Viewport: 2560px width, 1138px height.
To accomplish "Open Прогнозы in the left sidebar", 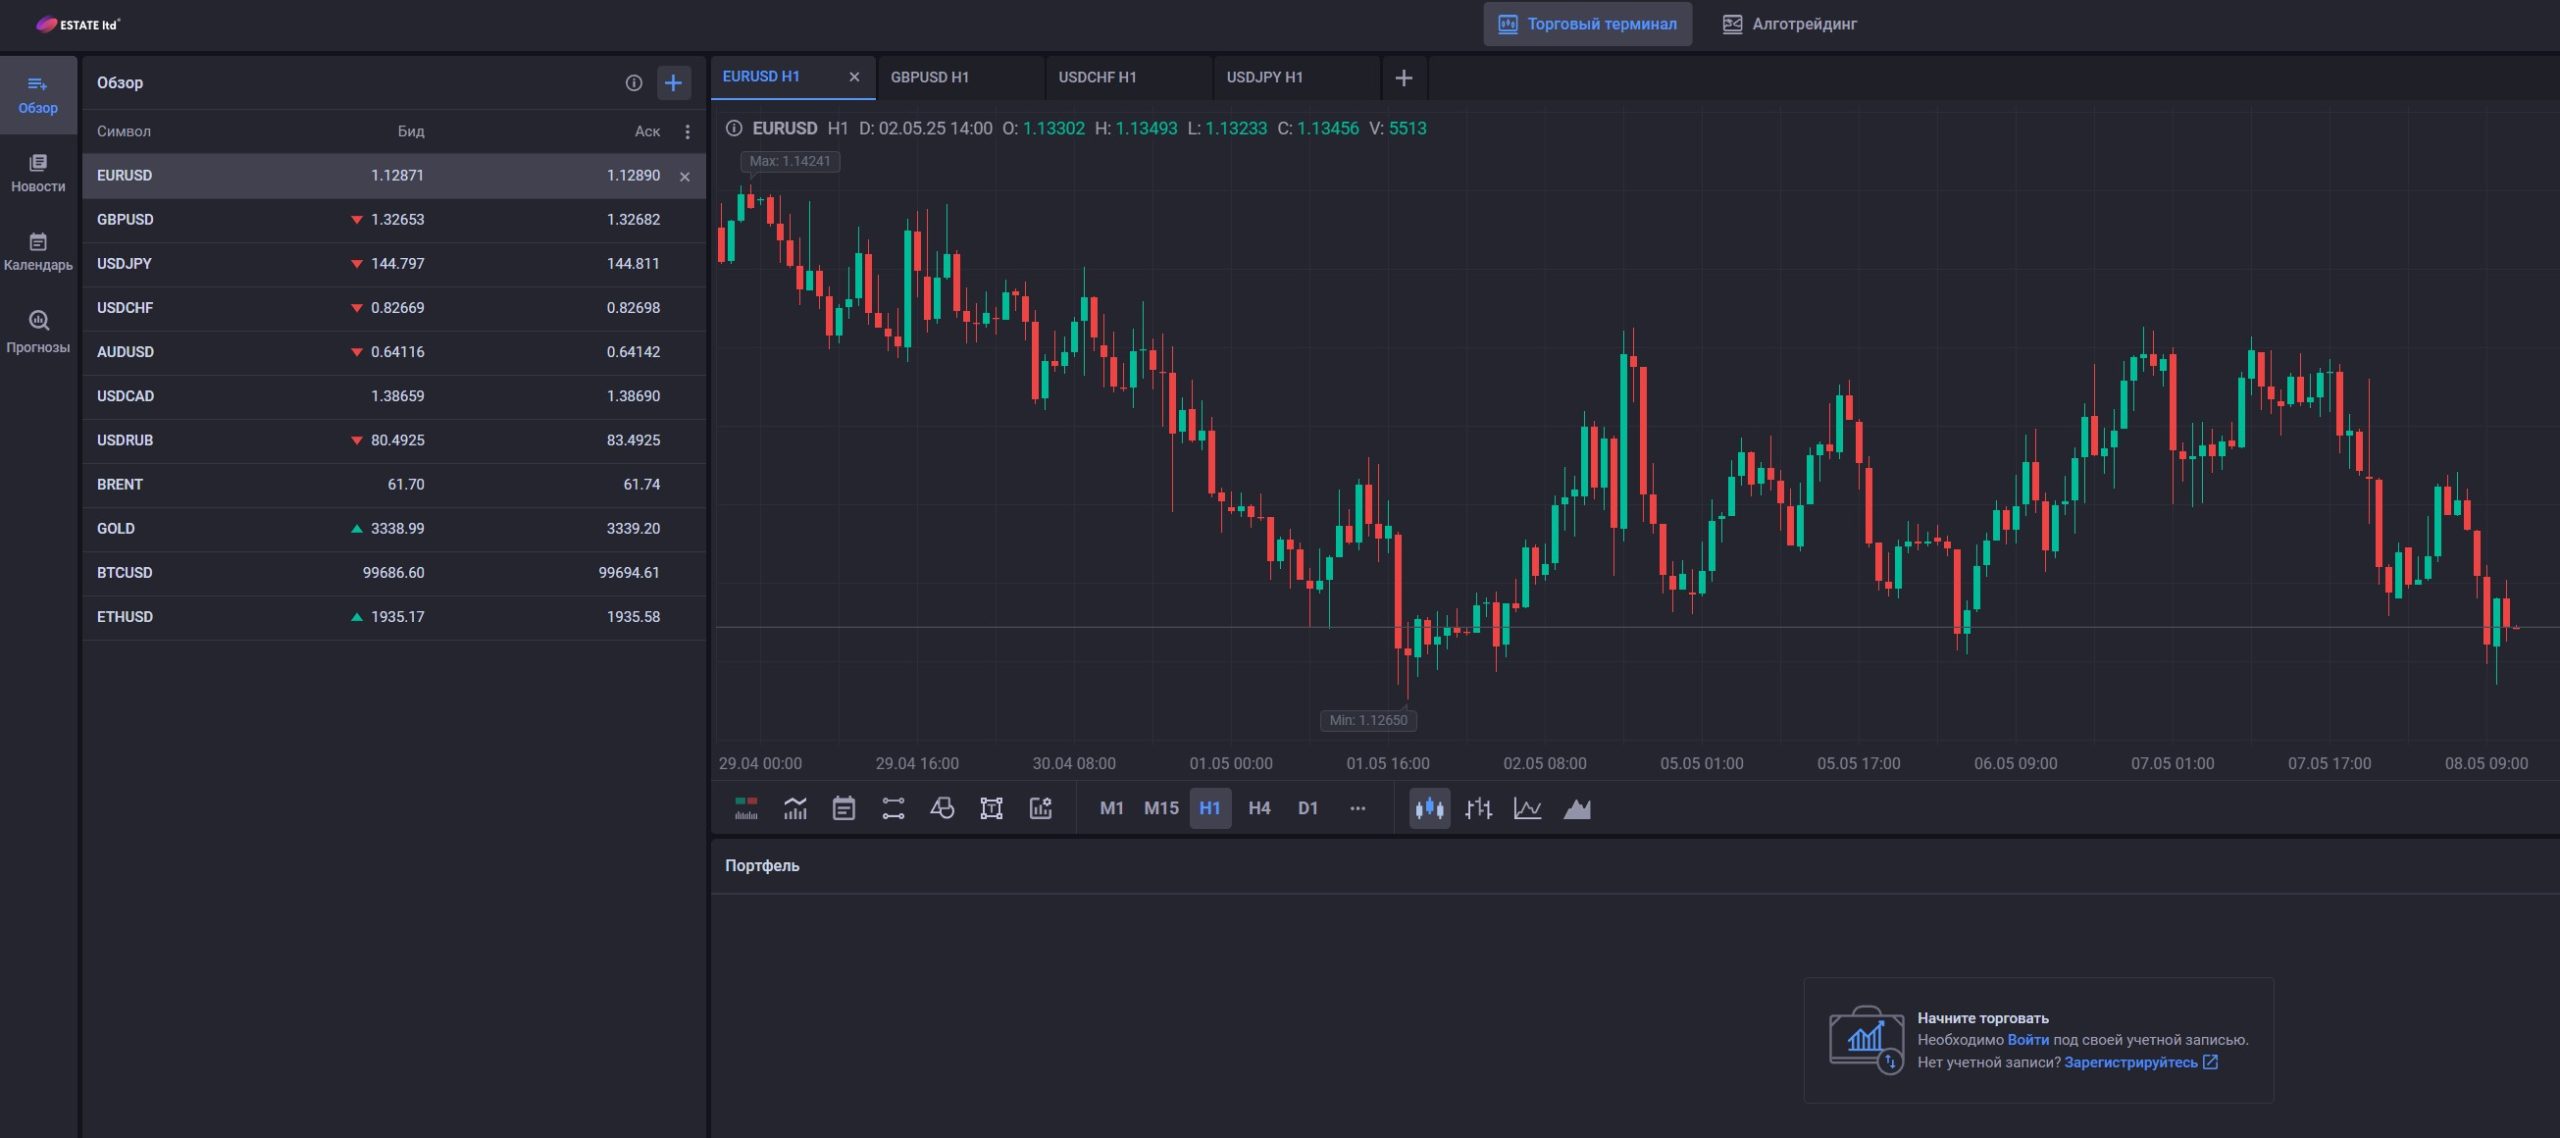I will click(x=38, y=331).
